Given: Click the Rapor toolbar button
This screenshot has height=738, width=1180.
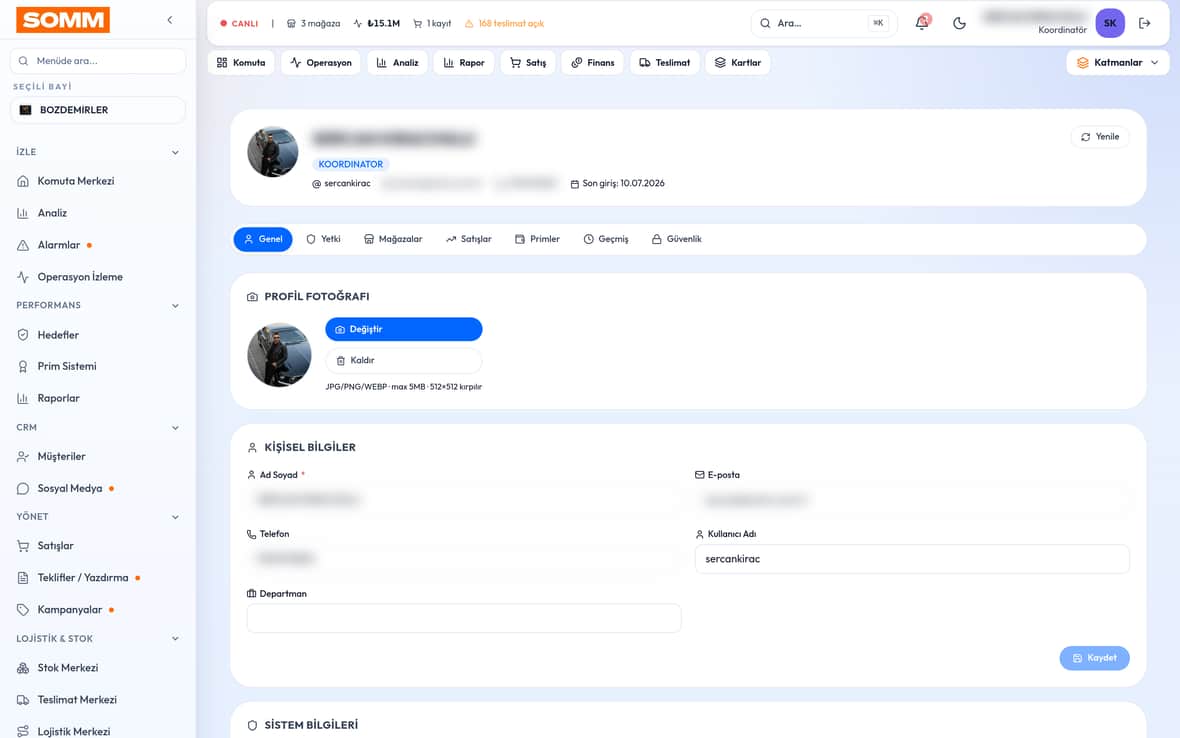Looking at the screenshot, I should 464,62.
